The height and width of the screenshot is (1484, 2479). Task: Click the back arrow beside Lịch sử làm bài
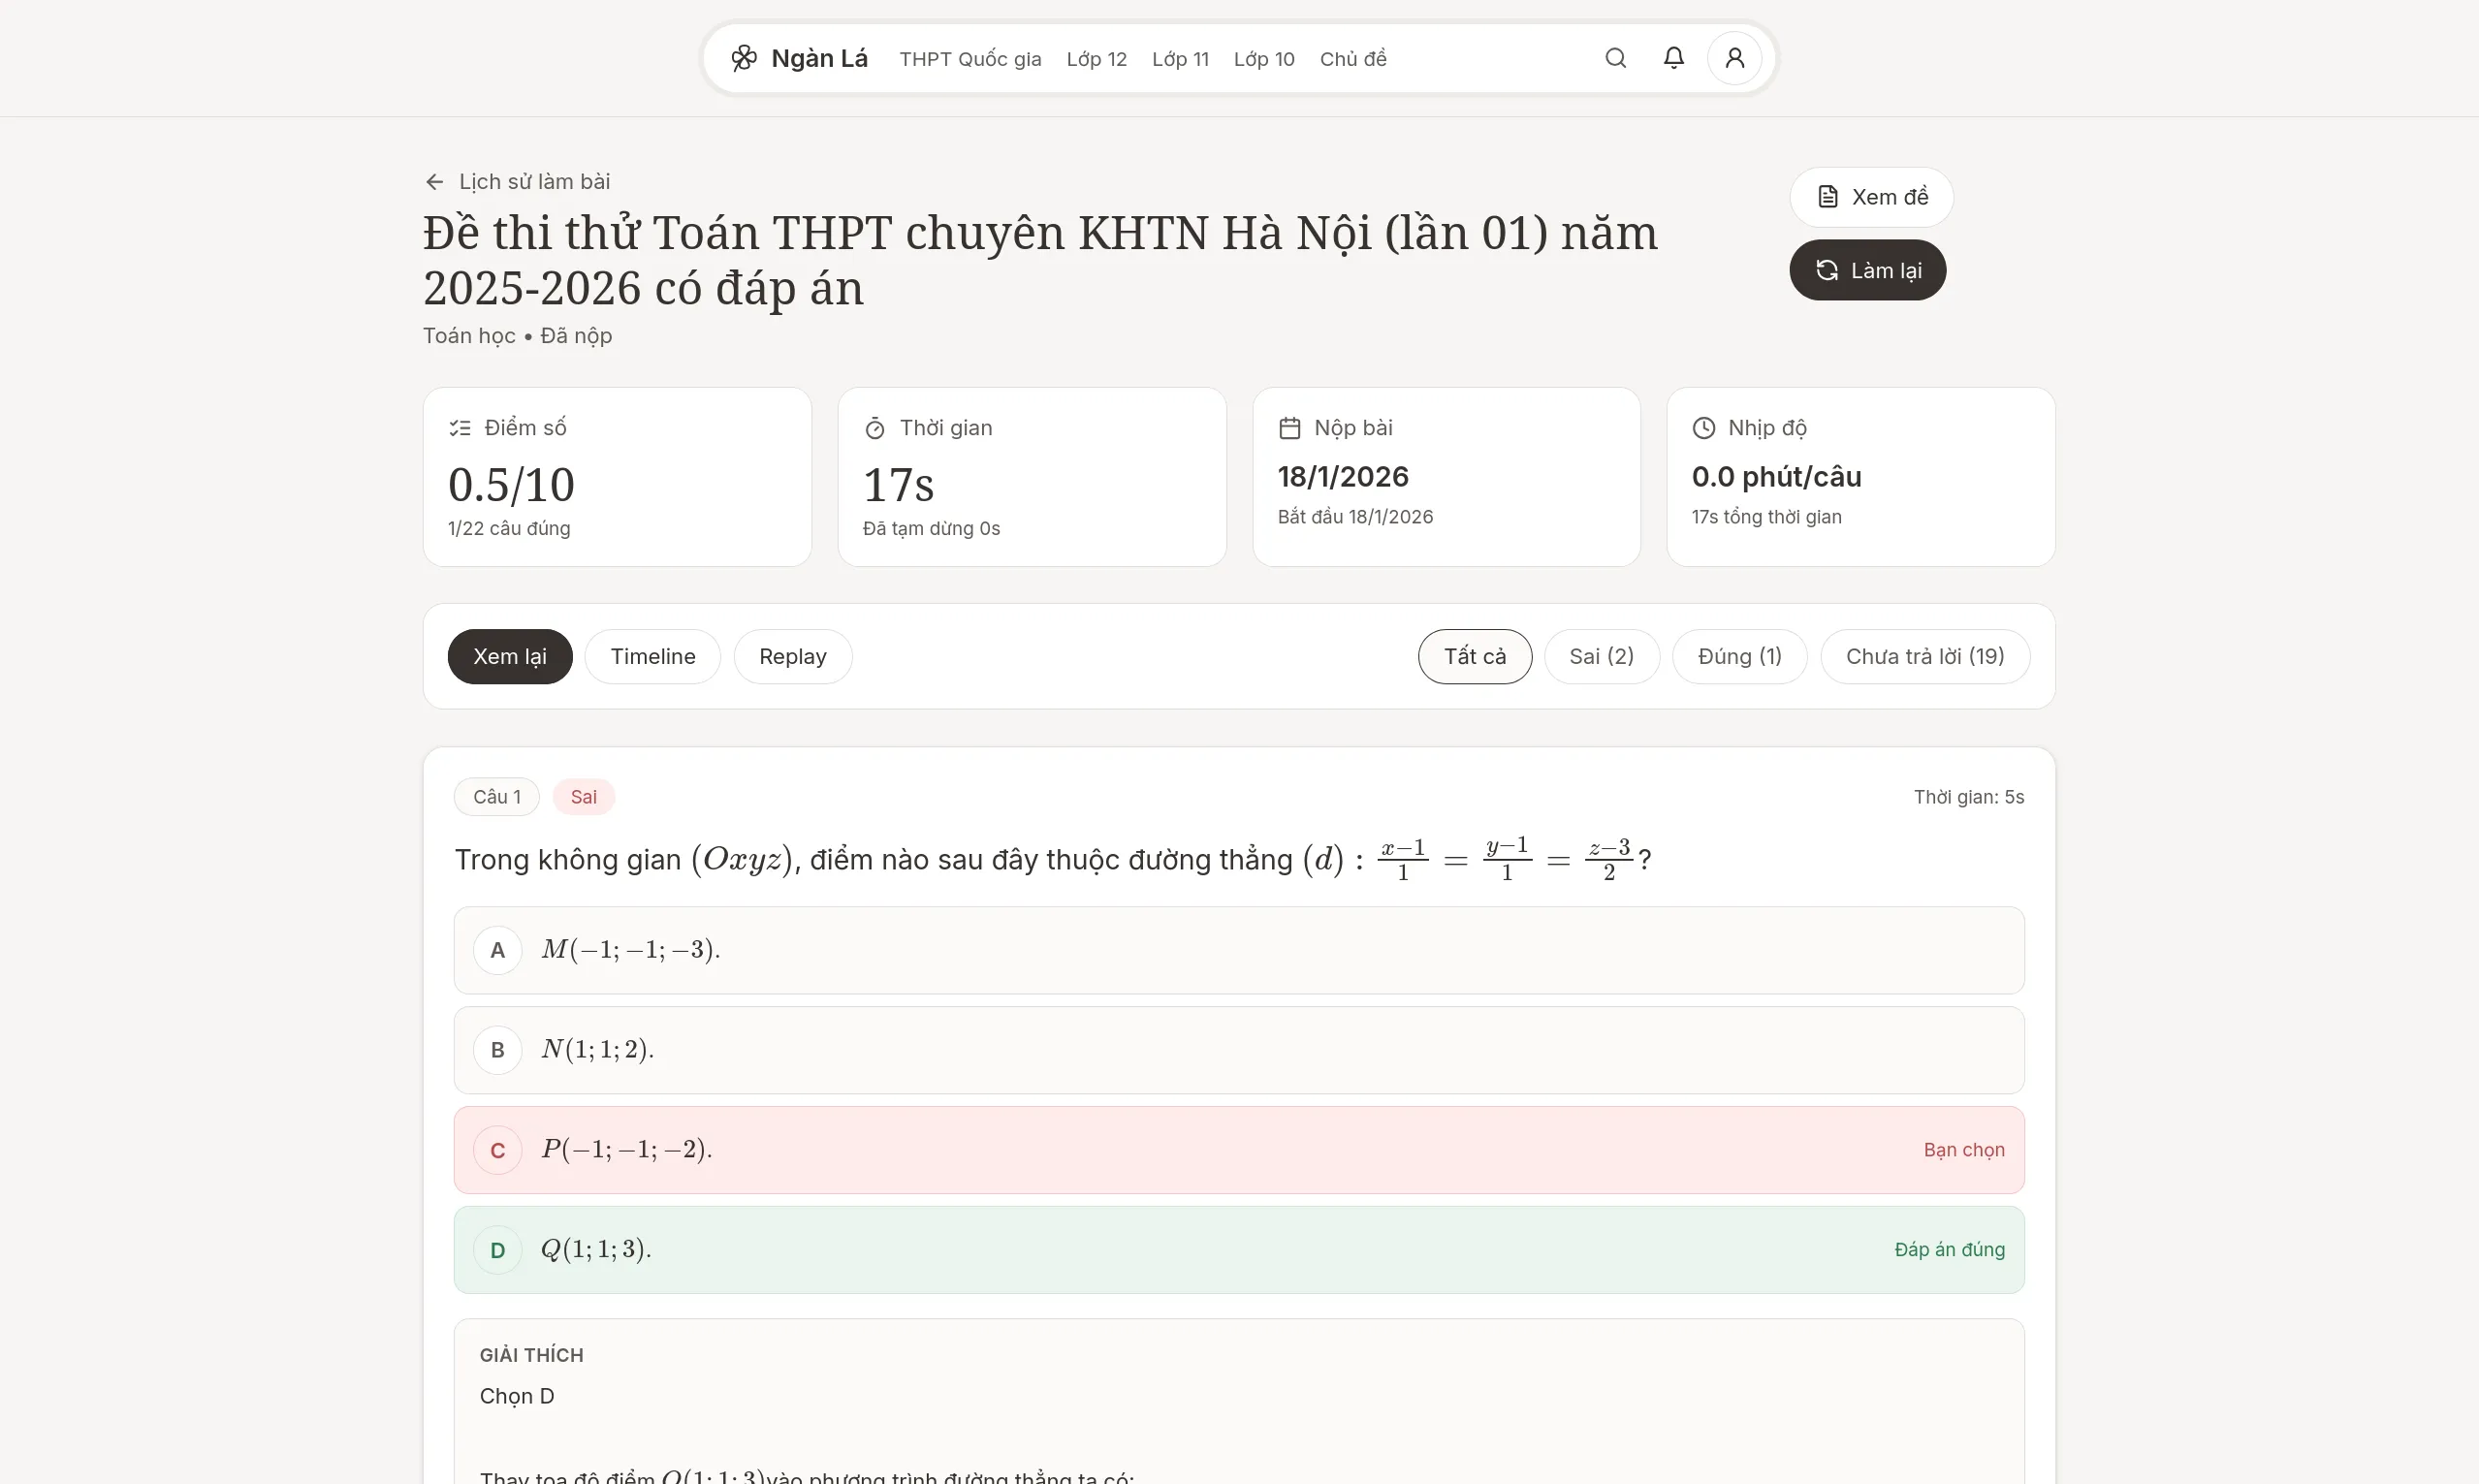point(434,181)
